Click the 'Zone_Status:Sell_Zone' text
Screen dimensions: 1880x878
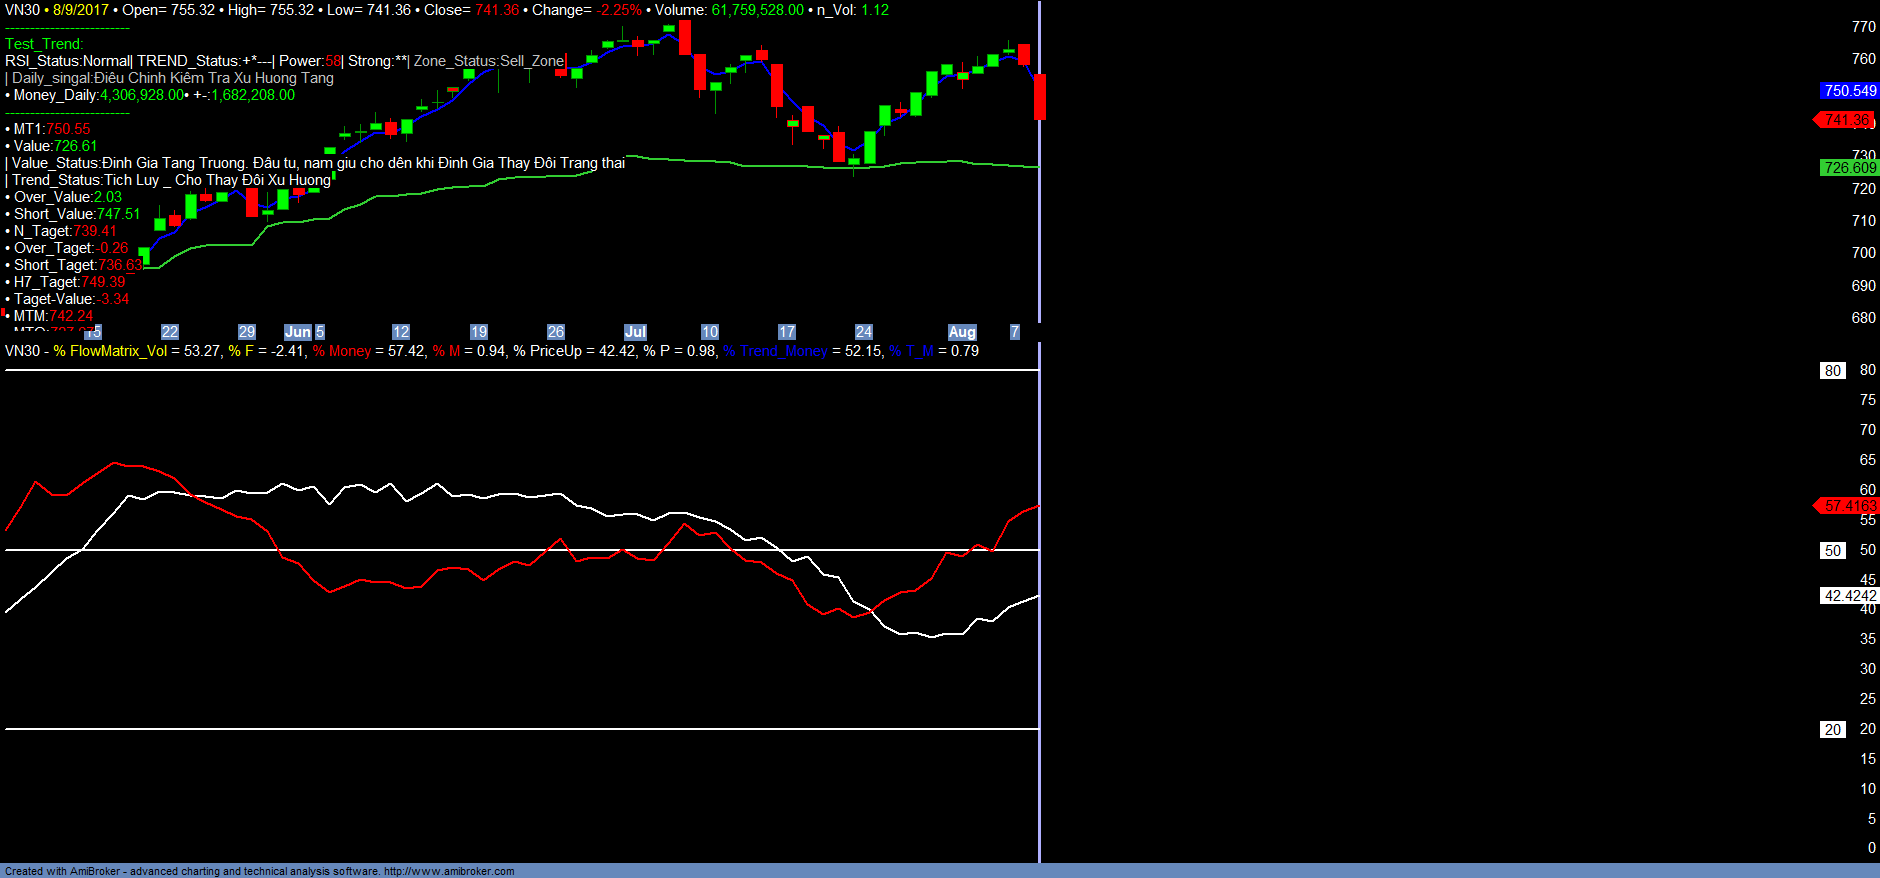489,61
